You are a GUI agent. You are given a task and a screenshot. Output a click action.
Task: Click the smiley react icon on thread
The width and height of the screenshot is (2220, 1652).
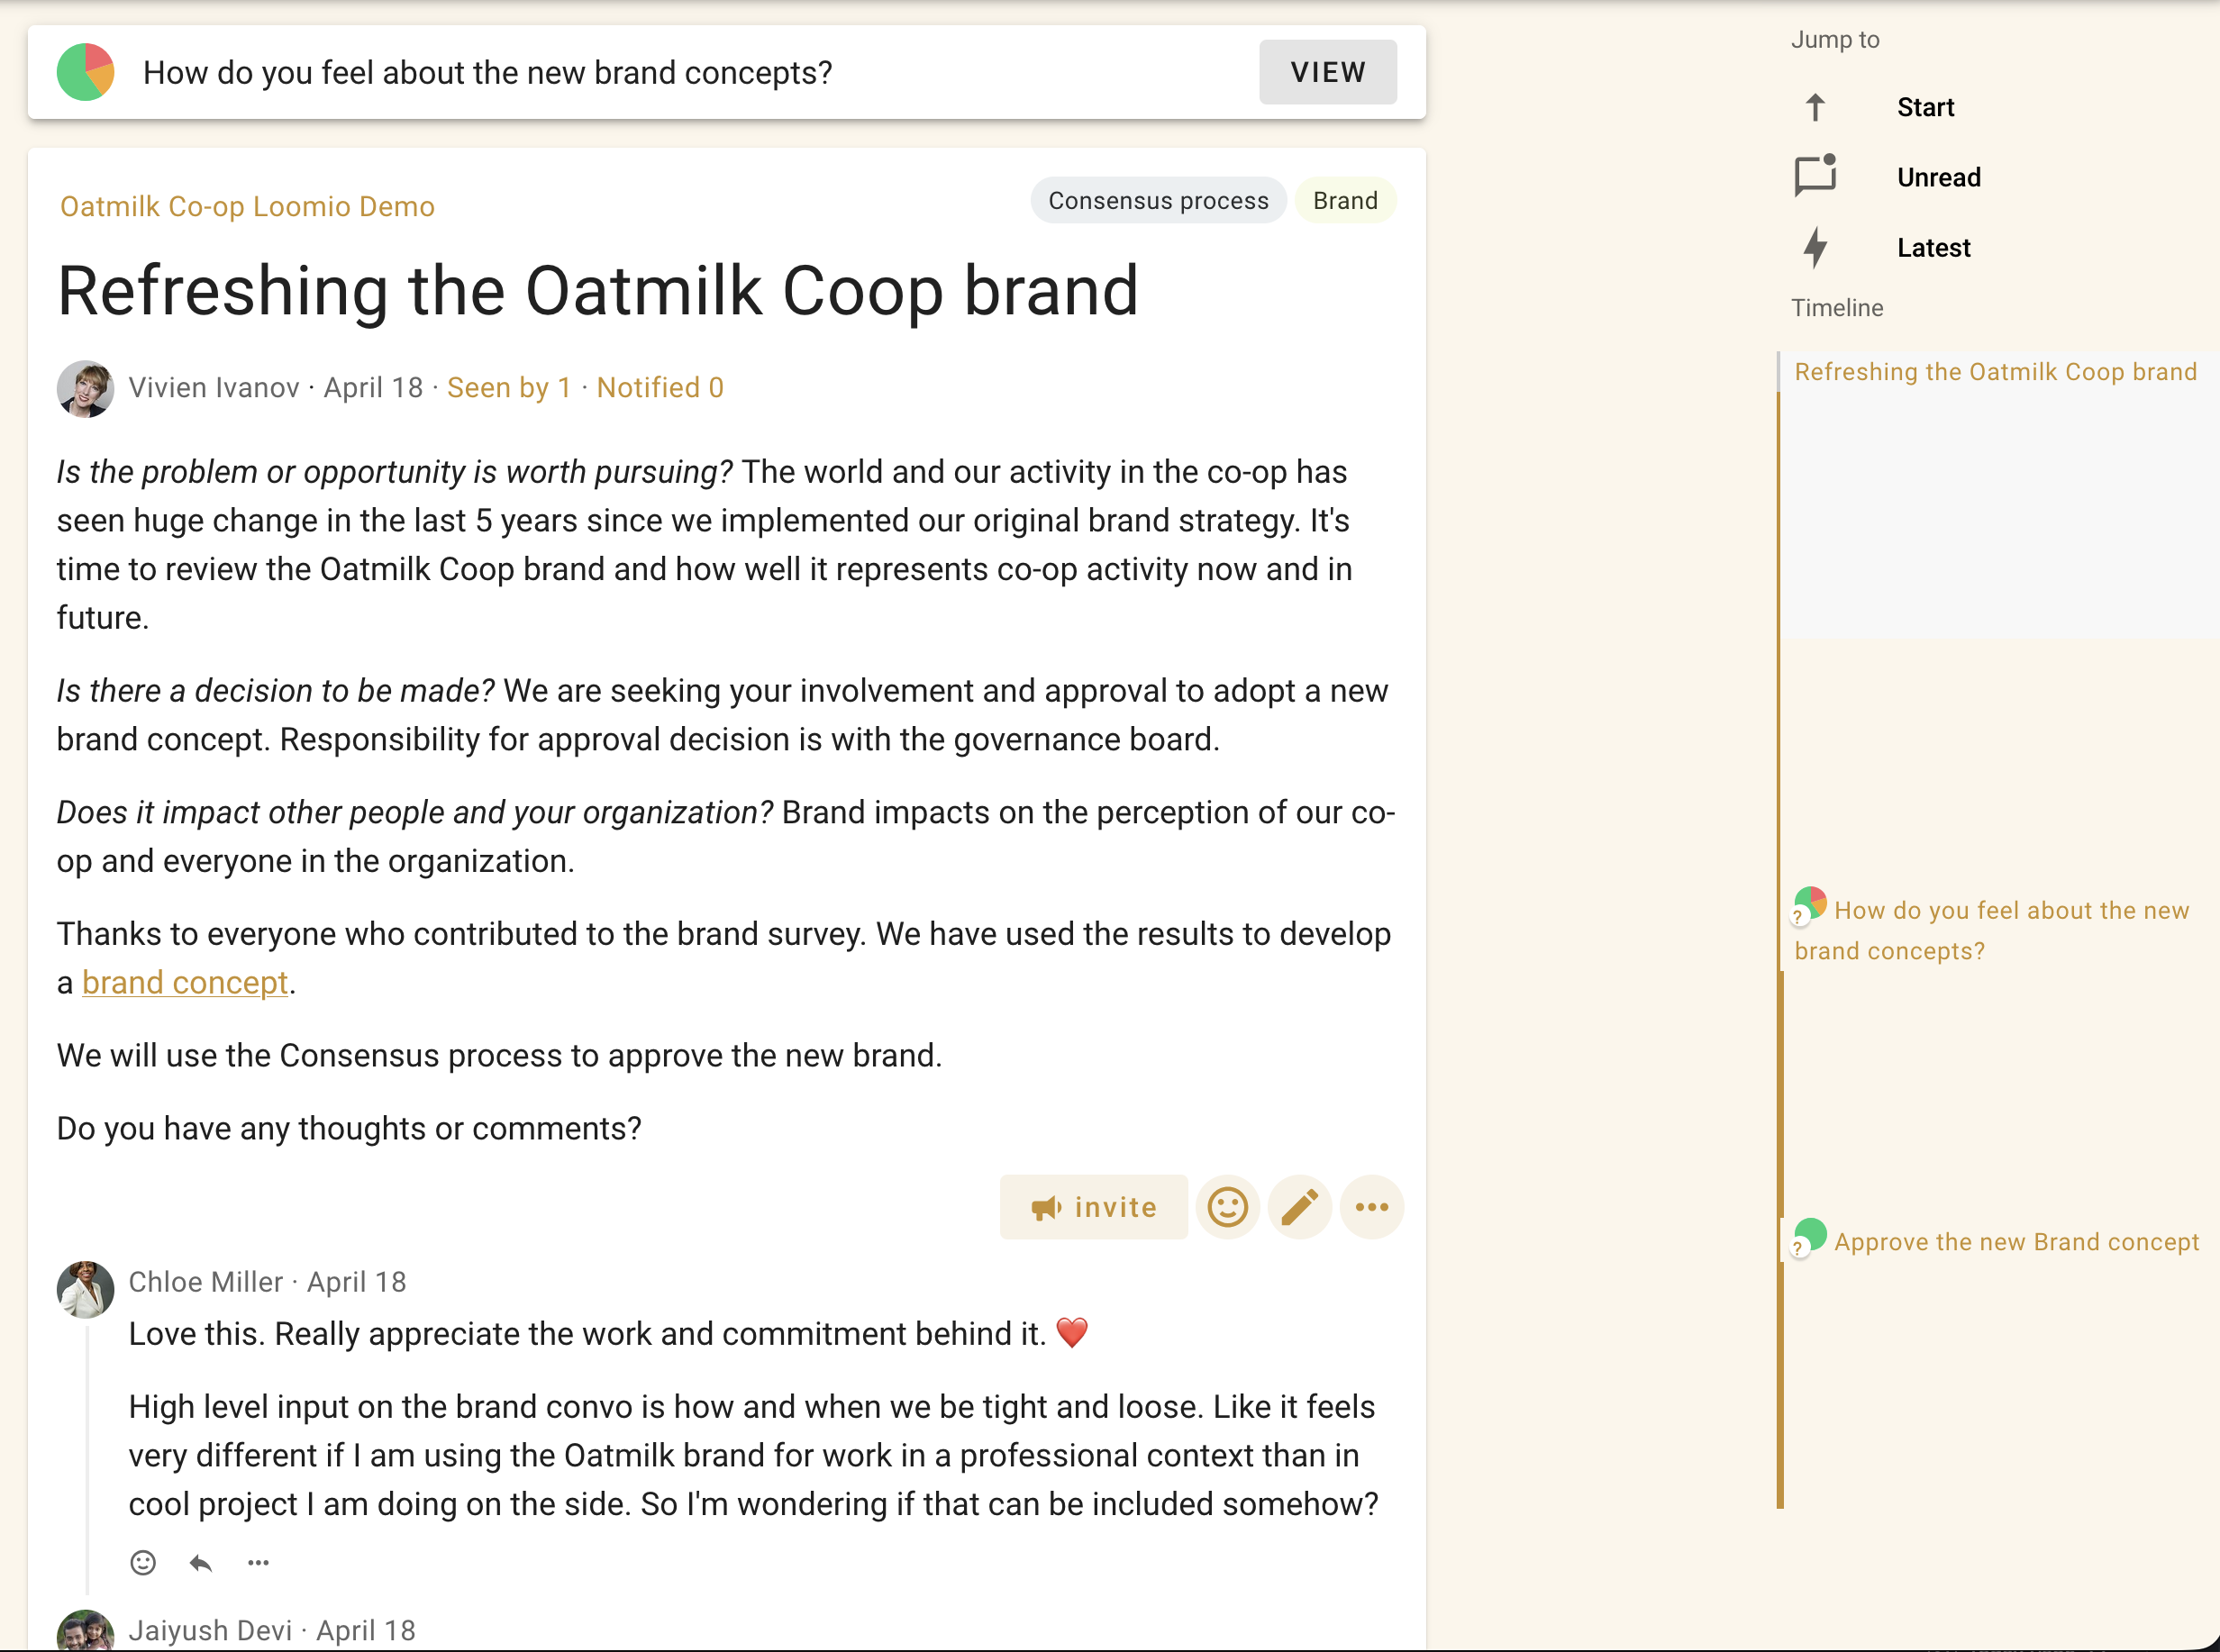(x=1227, y=1207)
